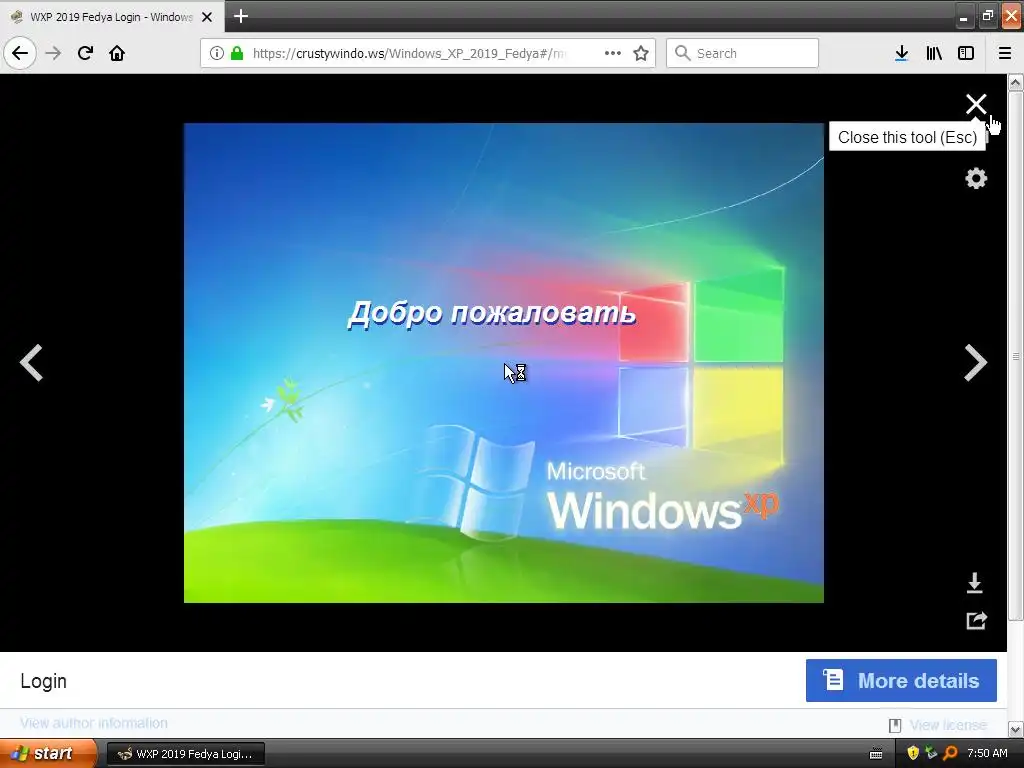The image size is (1024, 768).
Task: Open the Firefox hamburger menu
Action: [x=1005, y=53]
